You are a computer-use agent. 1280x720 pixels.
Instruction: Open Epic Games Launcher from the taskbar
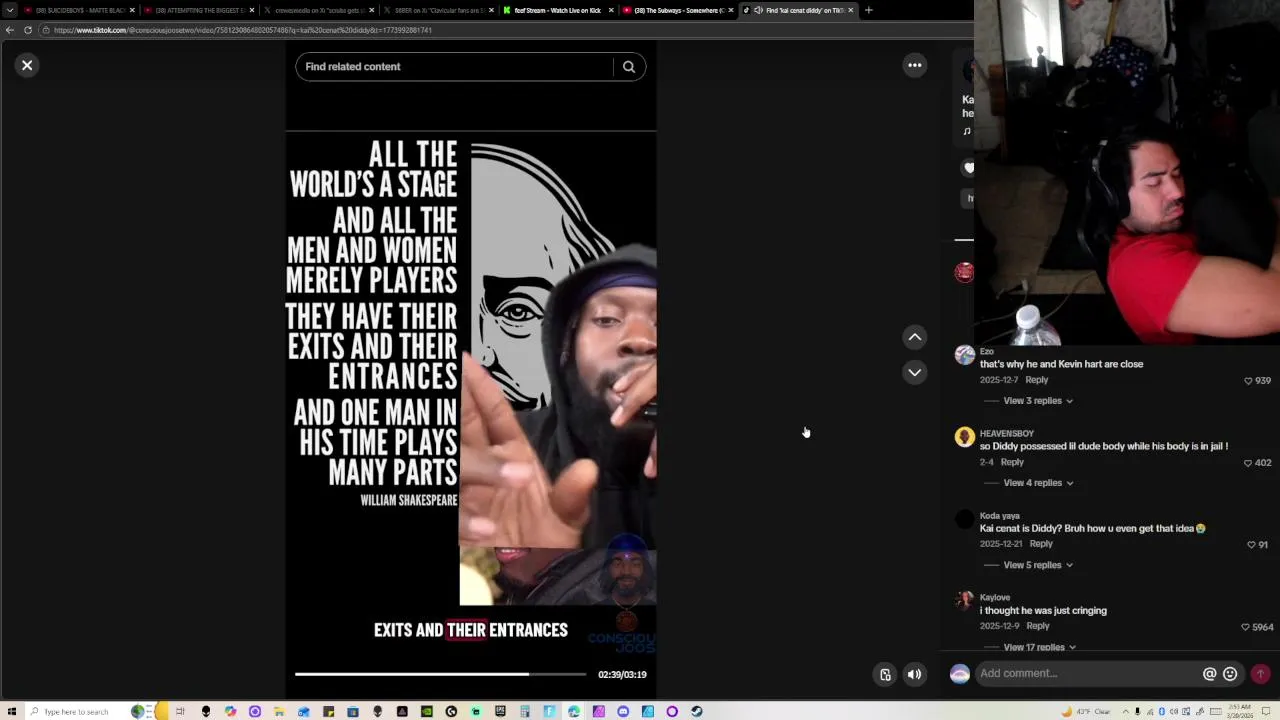(x=499, y=711)
